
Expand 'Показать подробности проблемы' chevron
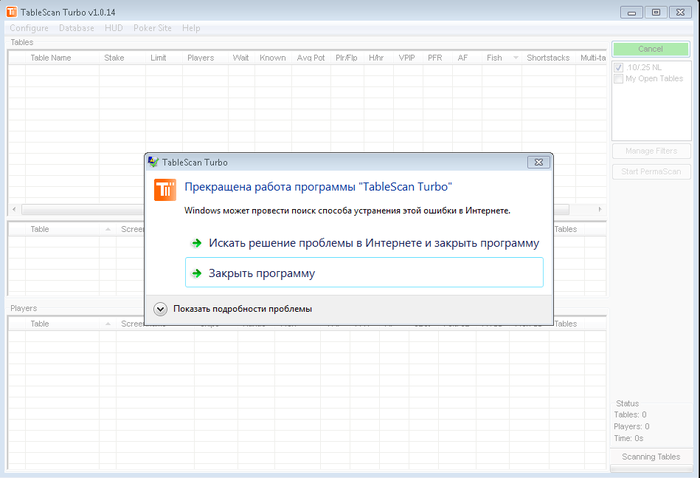(160, 309)
